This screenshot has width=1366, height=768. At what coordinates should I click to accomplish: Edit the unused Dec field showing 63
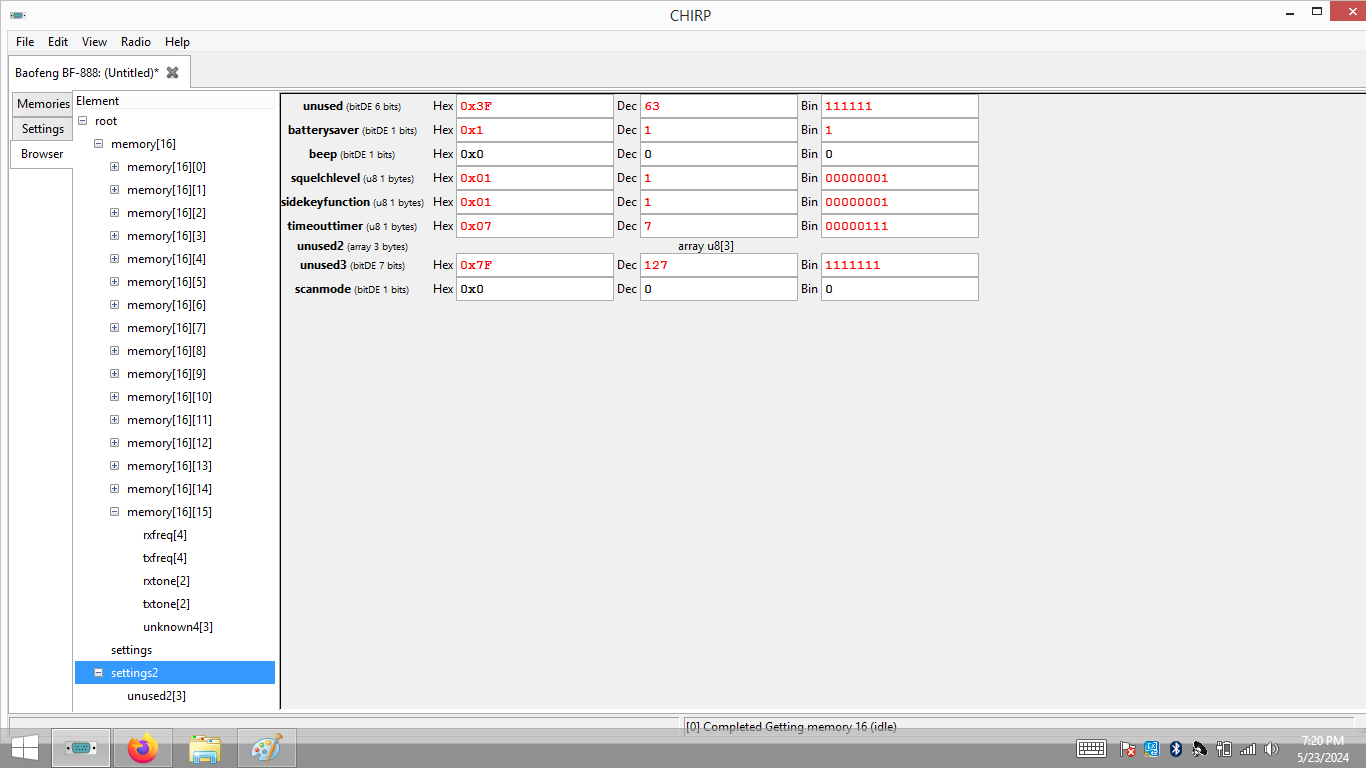718,106
